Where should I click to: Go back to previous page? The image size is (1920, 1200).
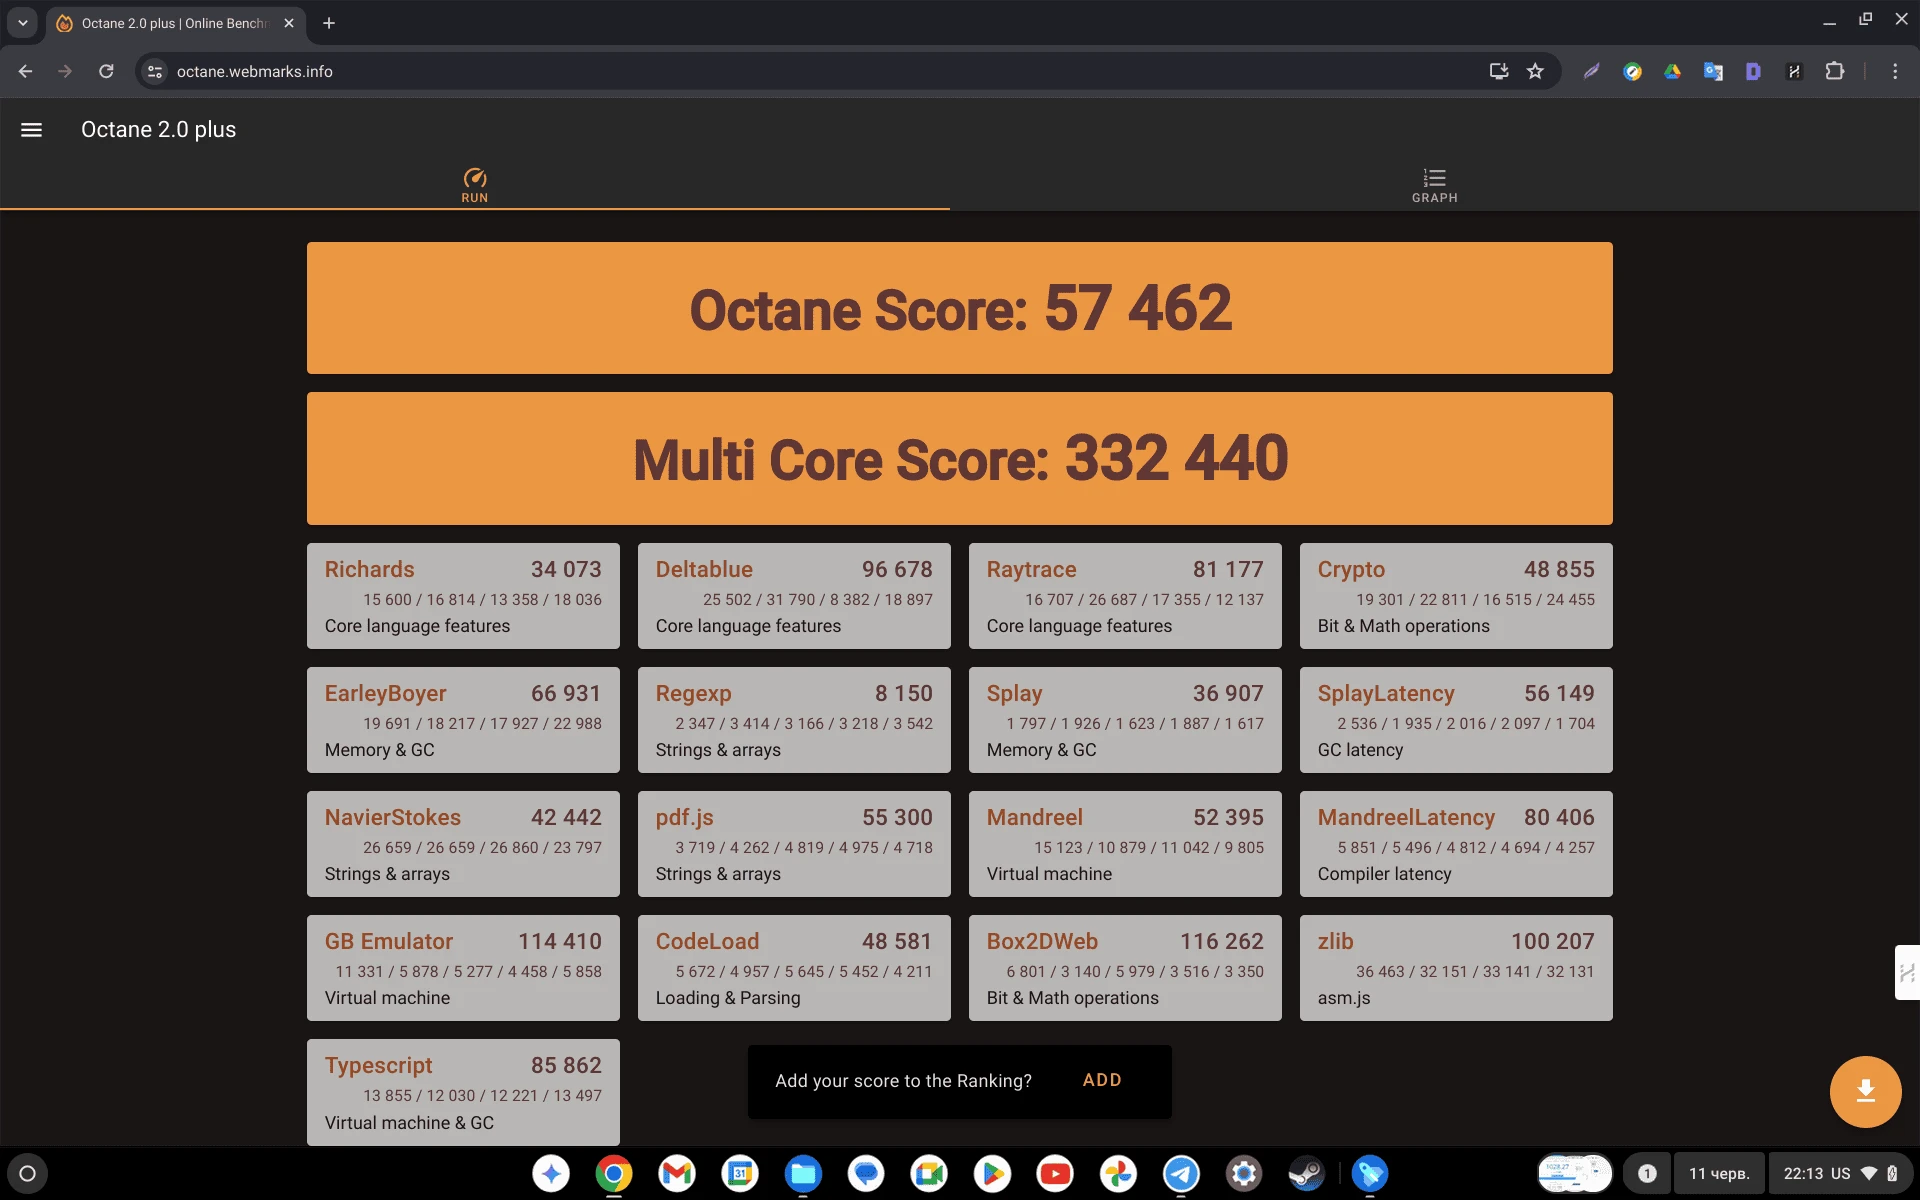click(x=26, y=71)
